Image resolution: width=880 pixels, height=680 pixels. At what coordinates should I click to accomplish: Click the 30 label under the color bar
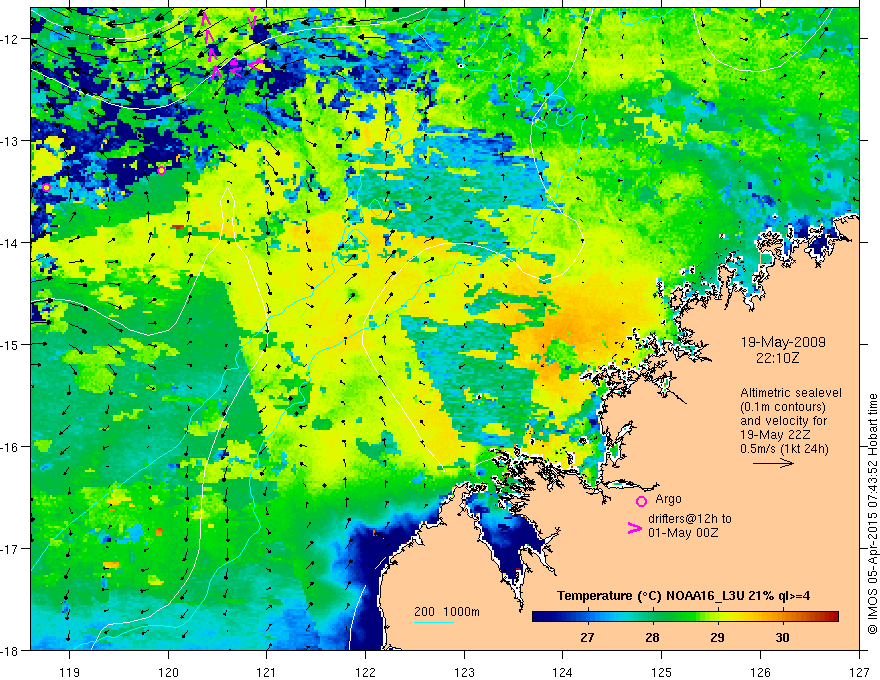(782, 637)
